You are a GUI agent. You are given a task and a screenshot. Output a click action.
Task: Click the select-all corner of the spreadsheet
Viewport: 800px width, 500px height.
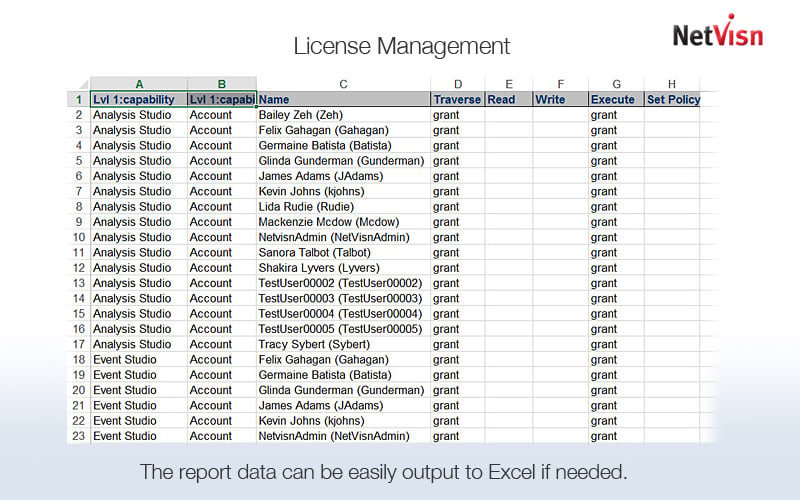click(x=77, y=84)
